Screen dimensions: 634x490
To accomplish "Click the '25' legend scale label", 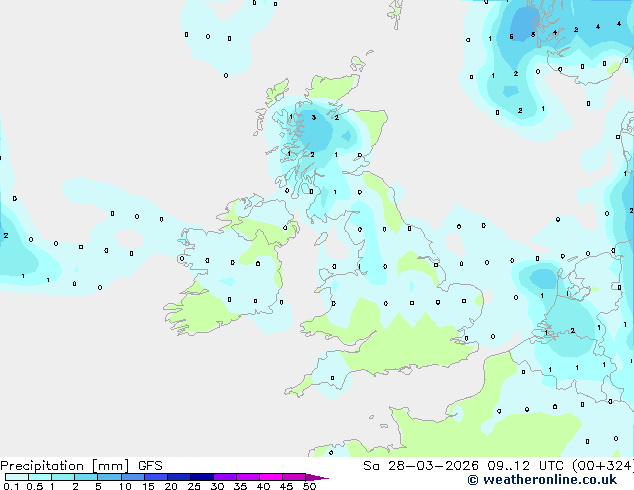I will point(194,486).
